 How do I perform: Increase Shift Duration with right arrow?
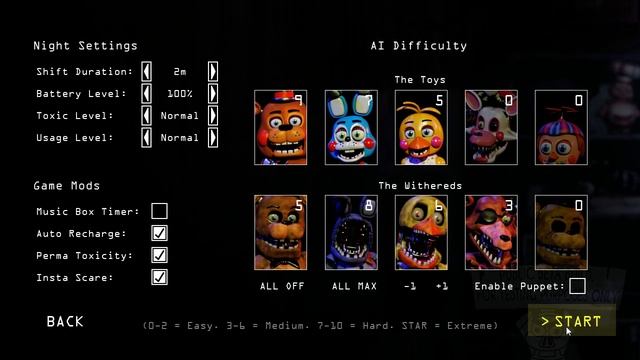213,72
